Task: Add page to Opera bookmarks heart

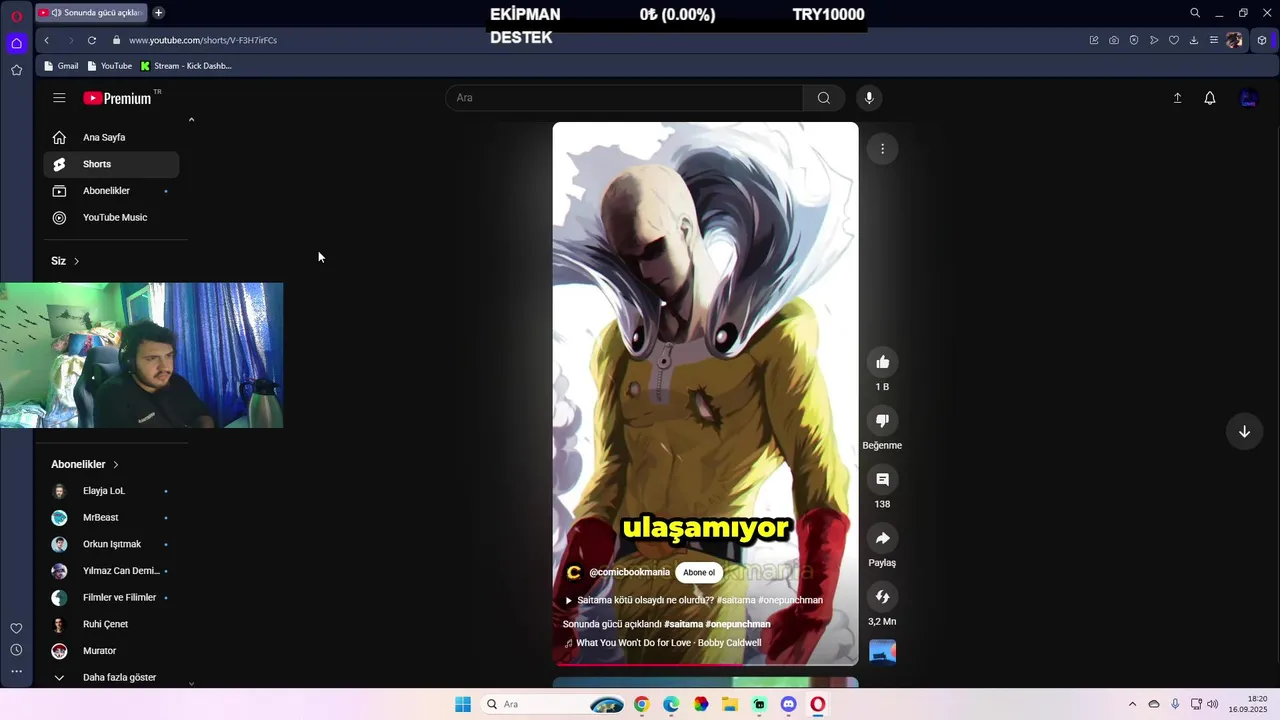Action: pyautogui.click(x=1174, y=40)
